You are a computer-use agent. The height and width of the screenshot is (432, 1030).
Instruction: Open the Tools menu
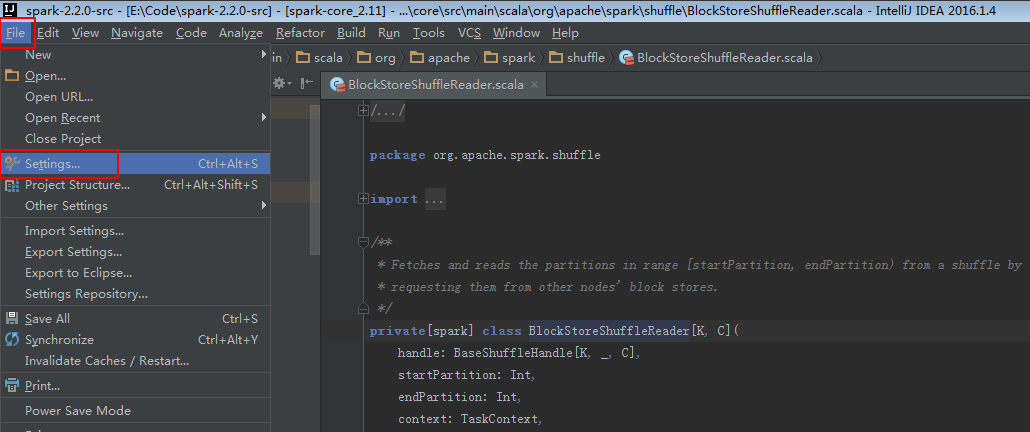428,33
